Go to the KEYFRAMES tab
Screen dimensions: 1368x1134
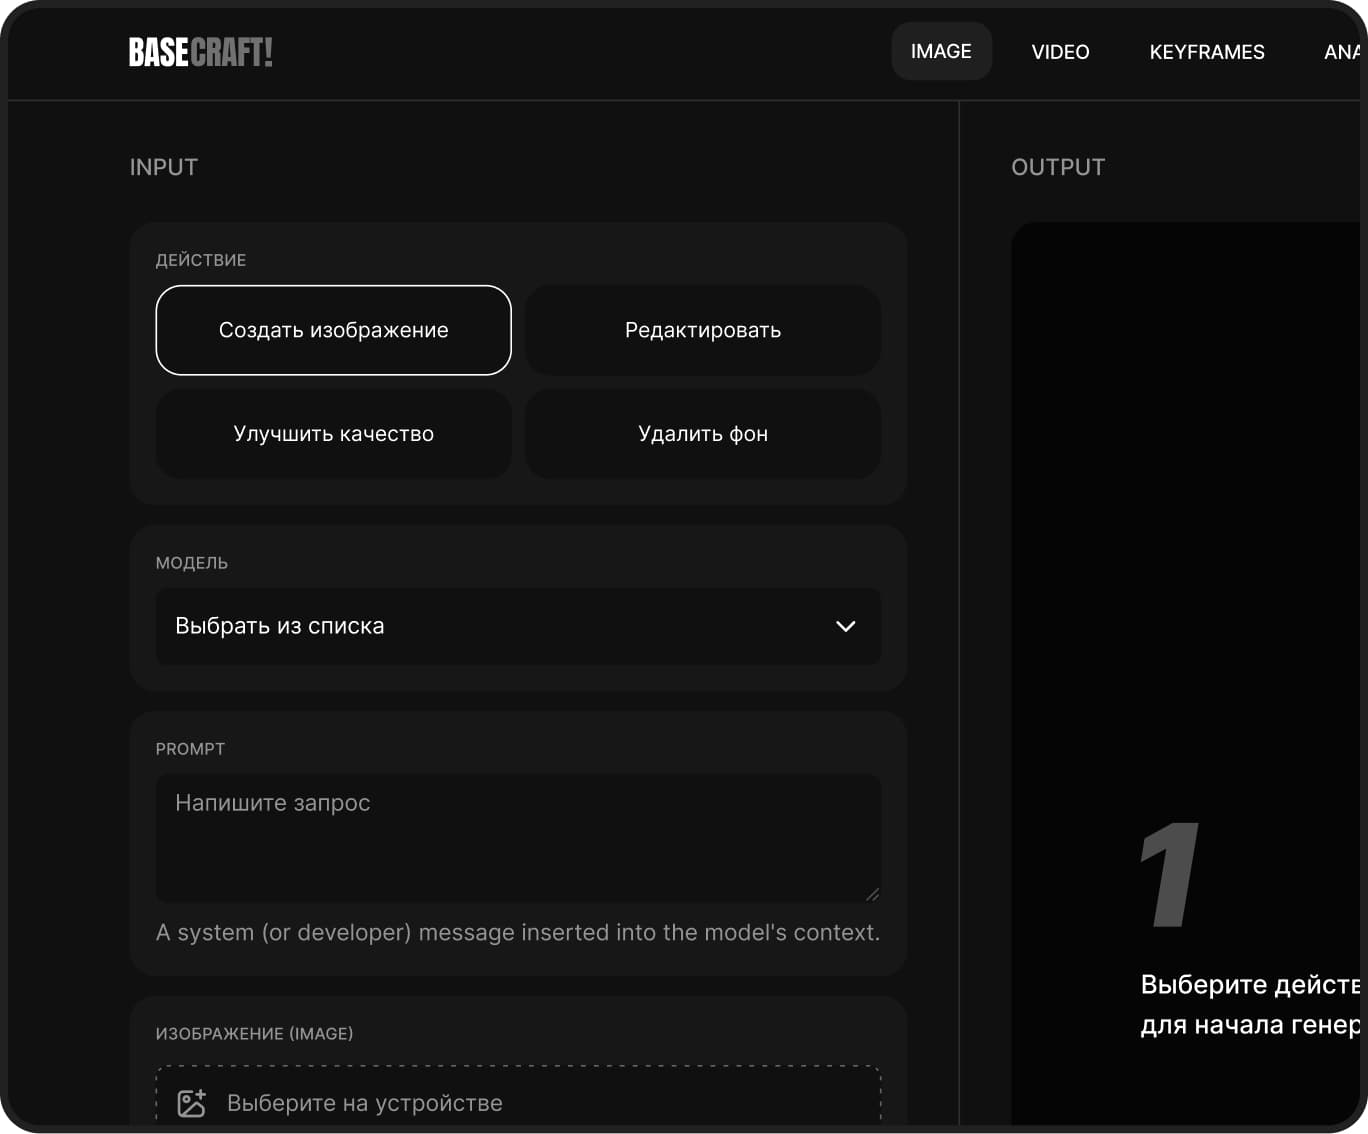click(x=1206, y=52)
